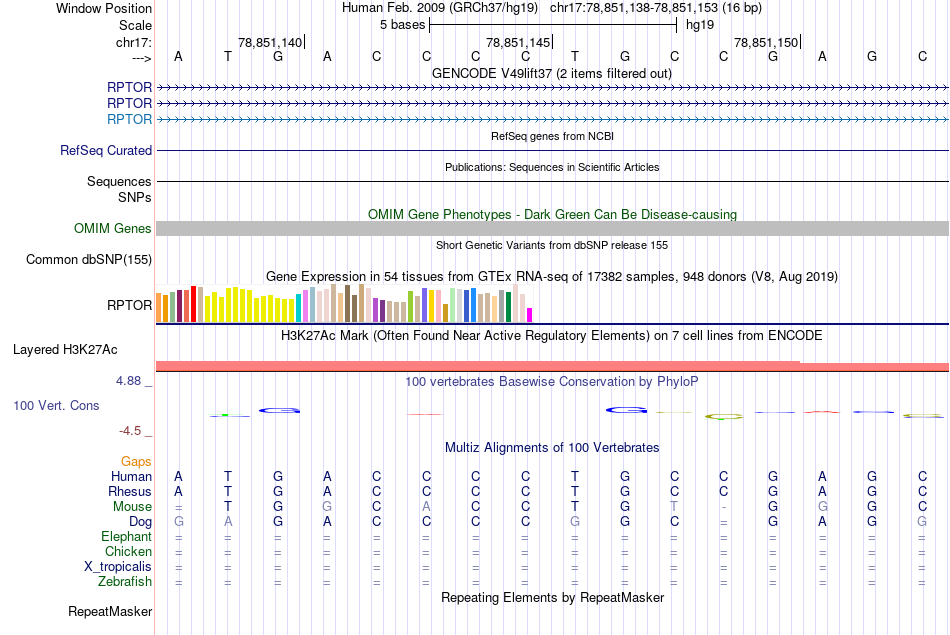Click the Chicken species label

tap(128, 551)
